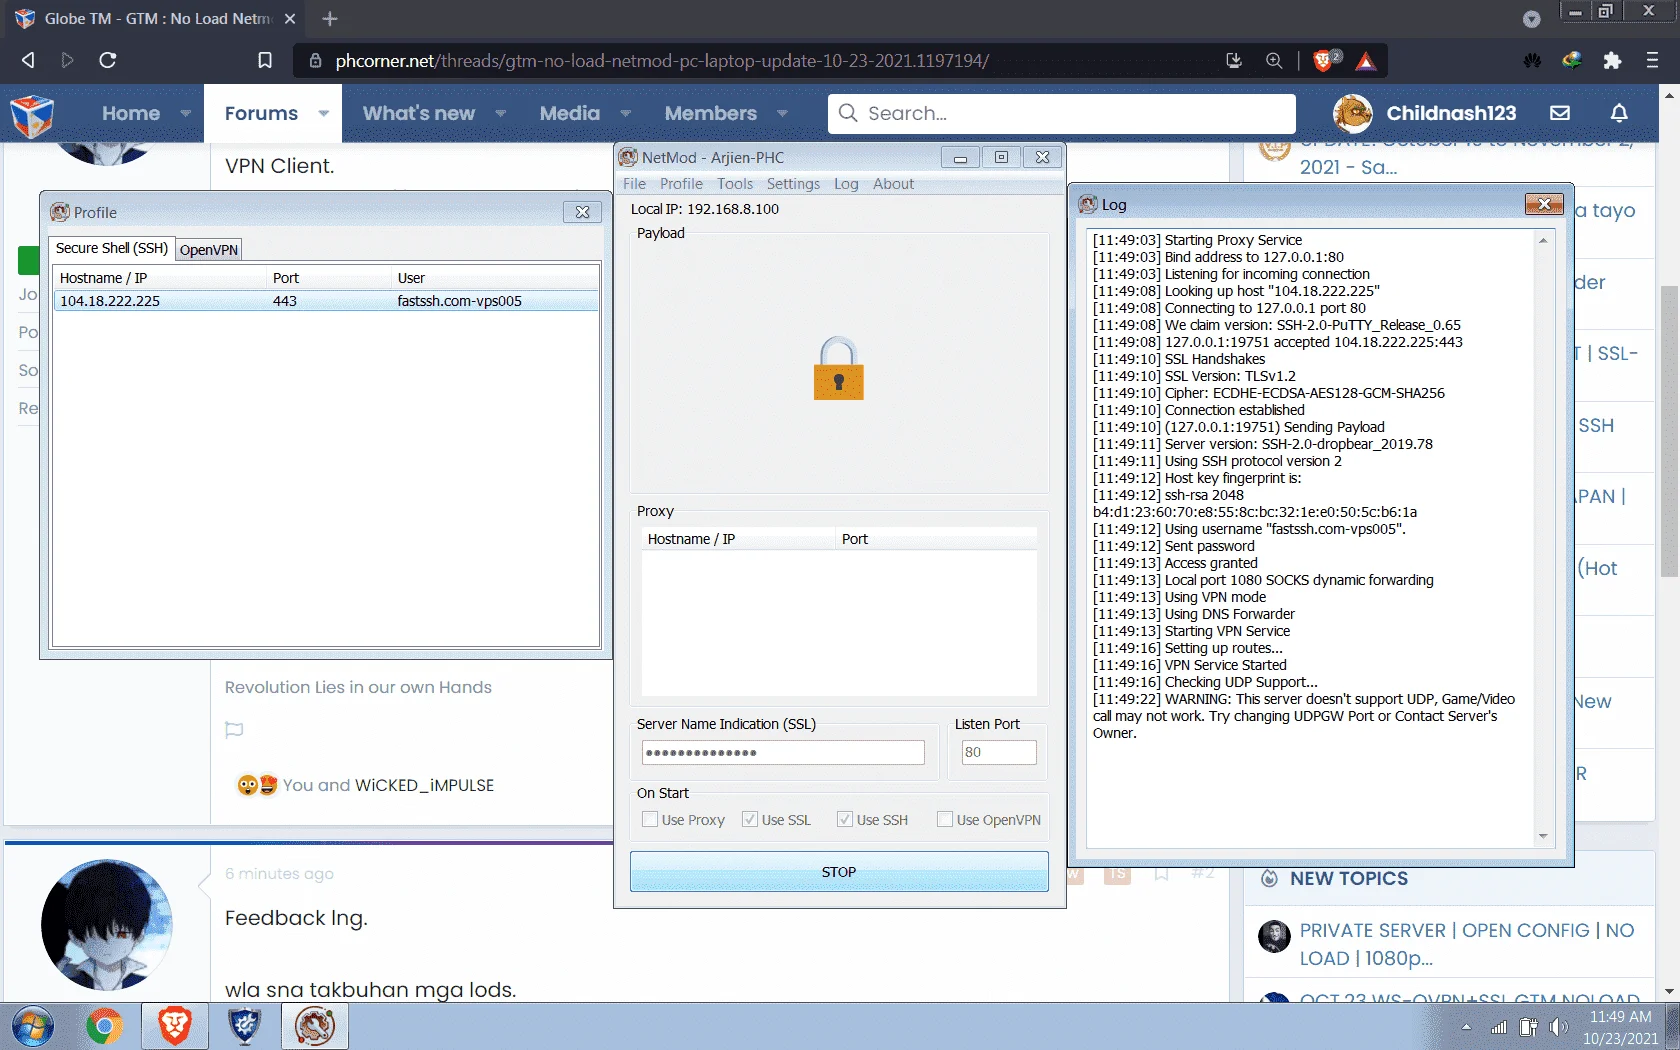The width and height of the screenshot is (1680, 1050).
Task: Open the alerts bell icon
Action: (x=1619, y=113)
